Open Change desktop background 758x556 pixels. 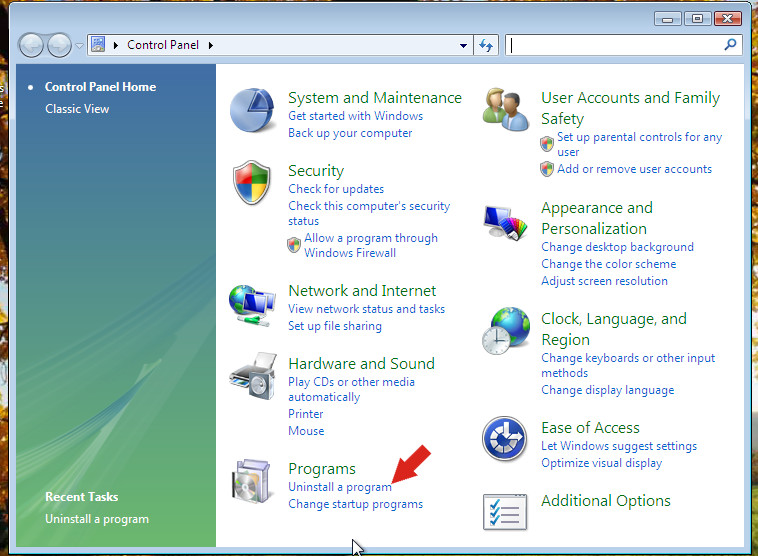pos(617,247)
